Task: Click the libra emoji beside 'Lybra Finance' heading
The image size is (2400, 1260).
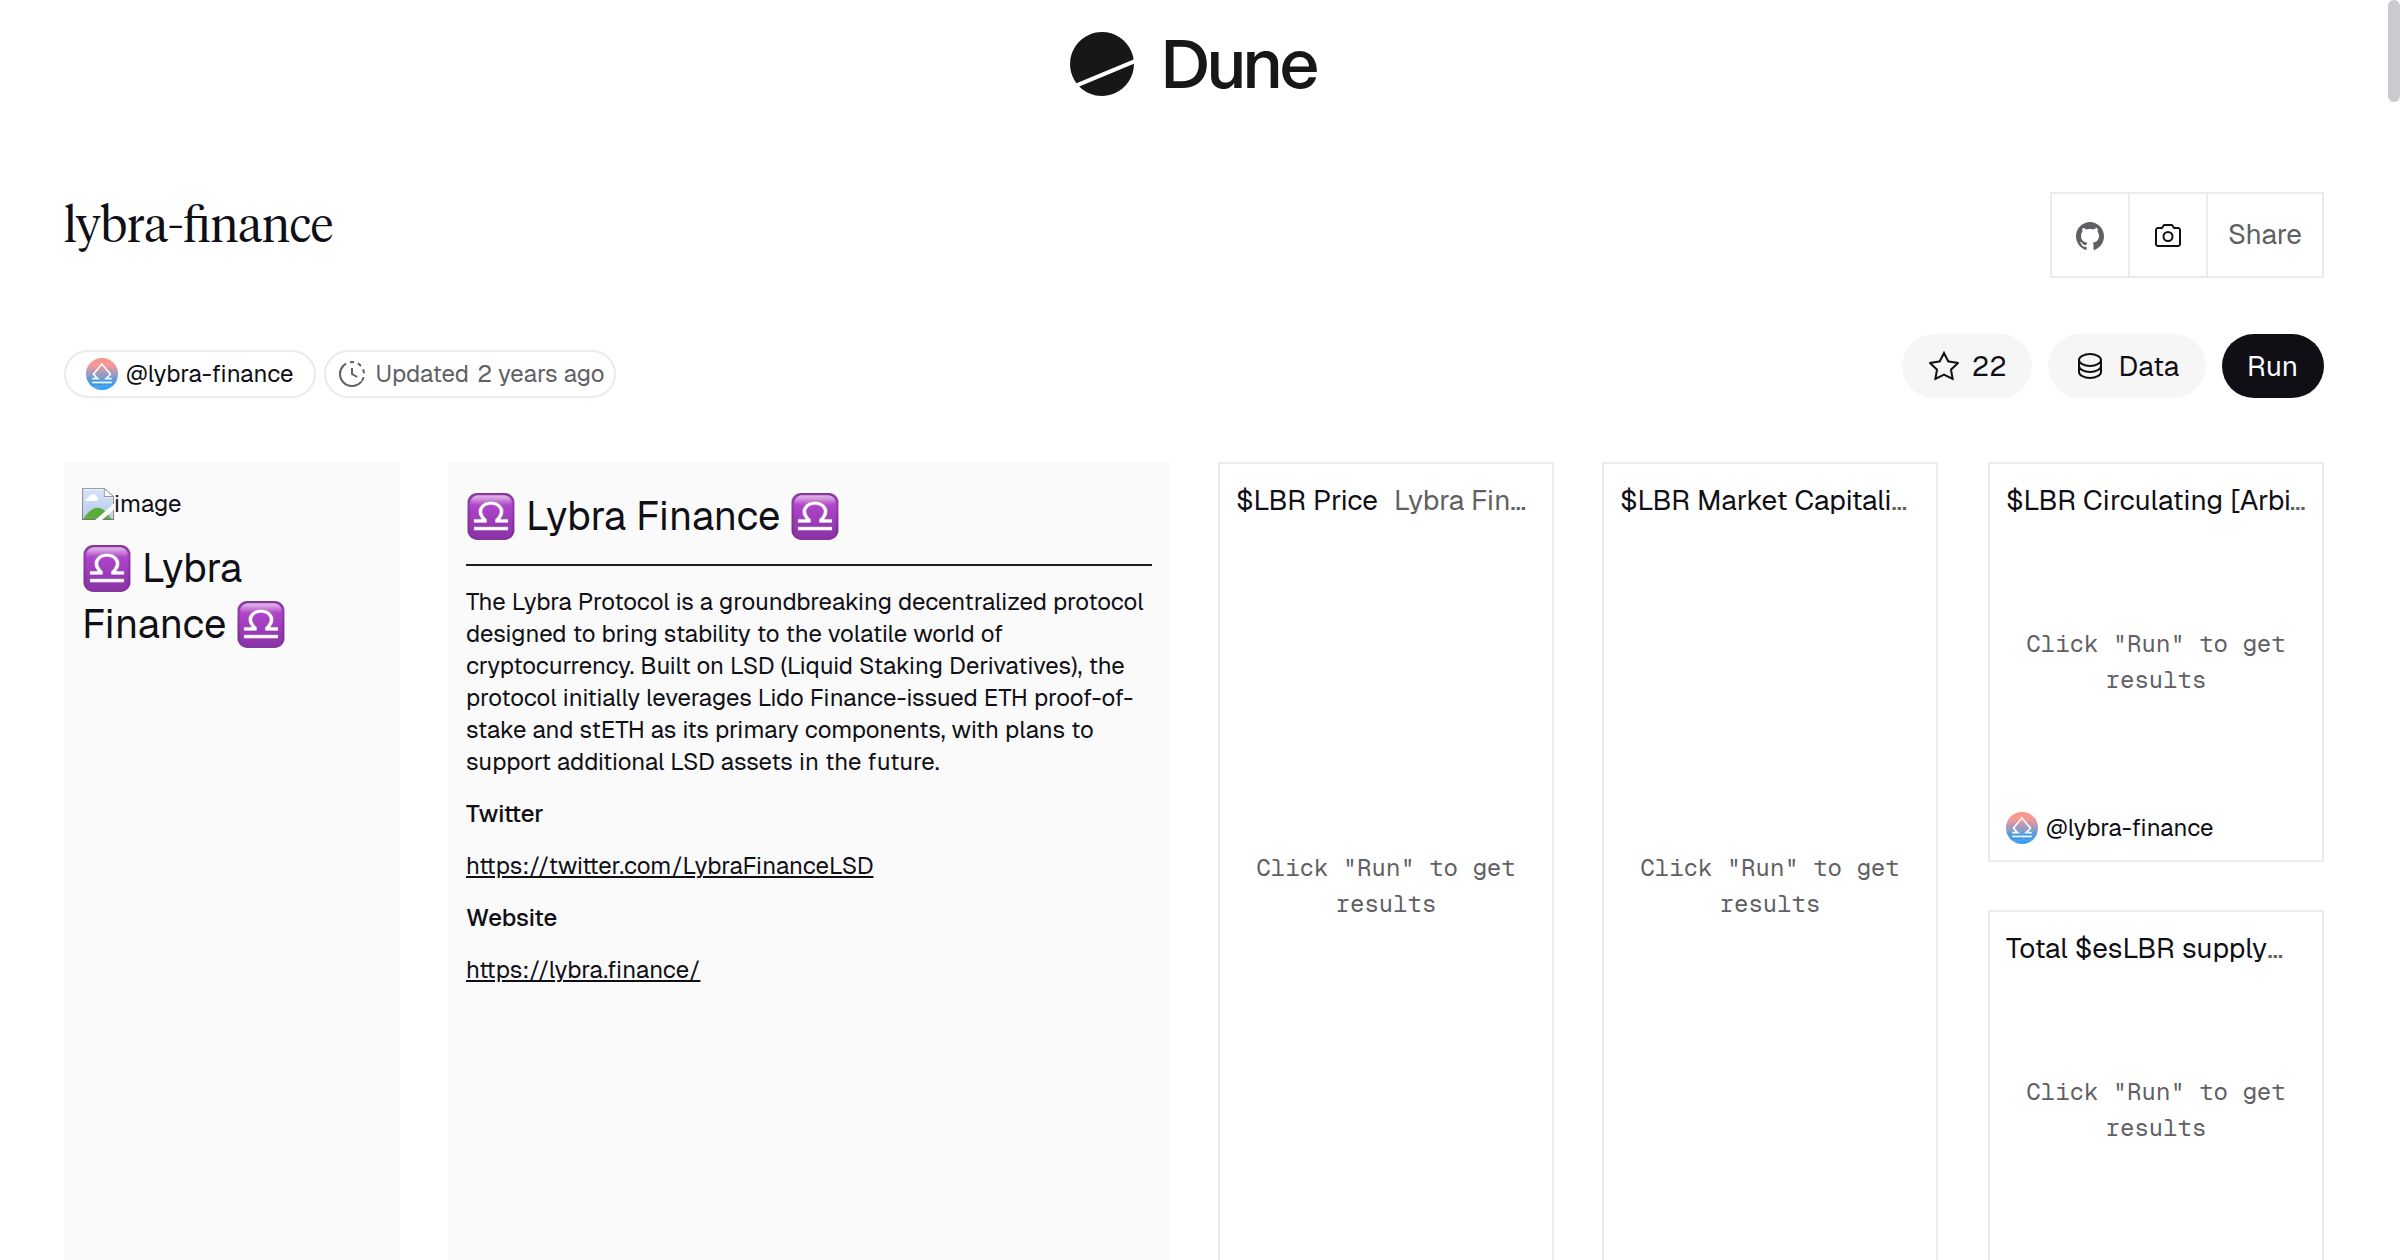Action: [490, 515]
